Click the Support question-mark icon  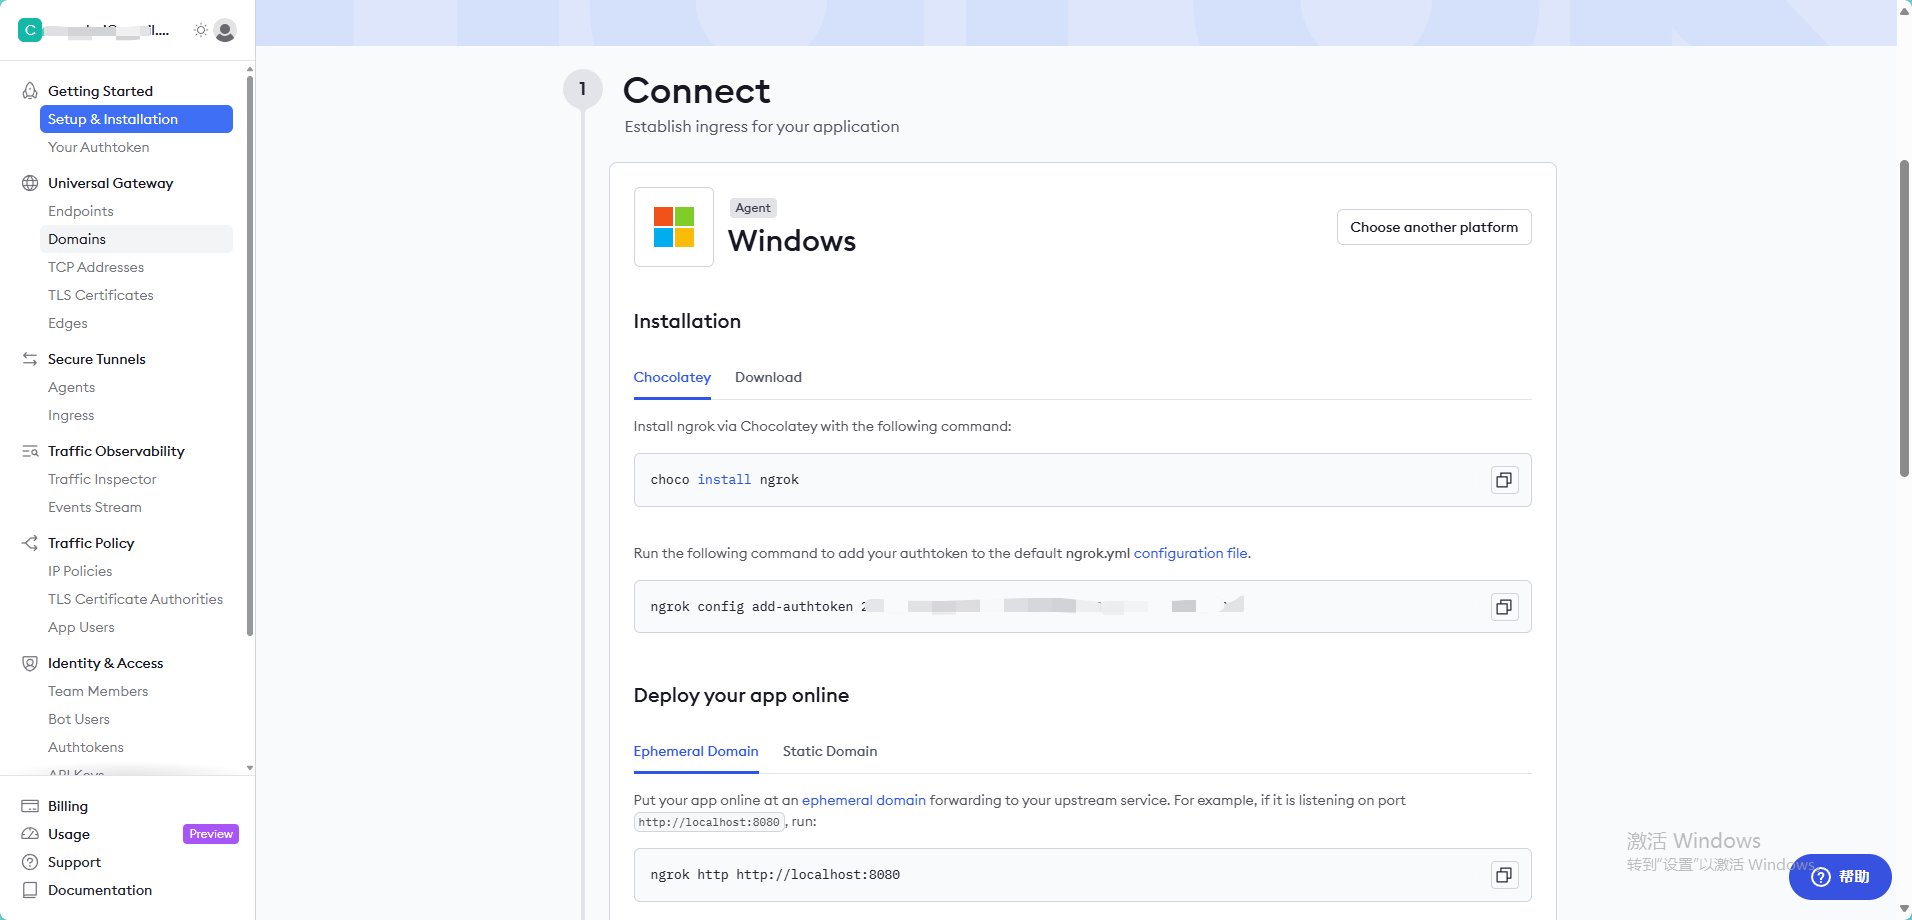30,862
